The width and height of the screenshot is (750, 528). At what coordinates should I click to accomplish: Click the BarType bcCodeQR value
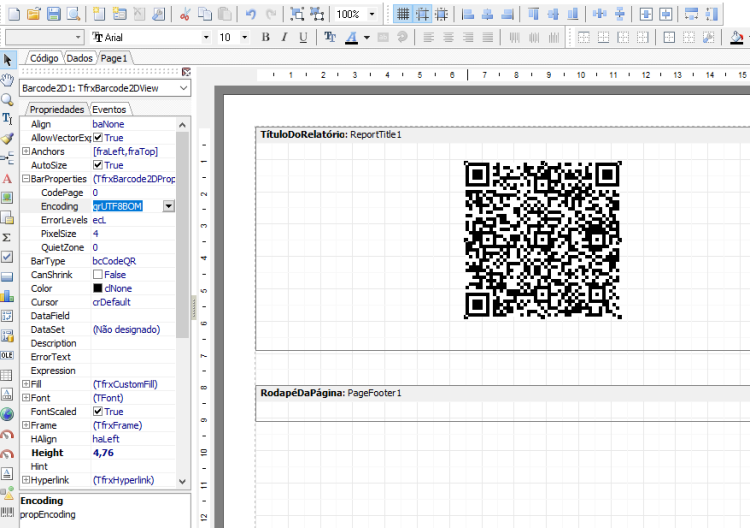114,261
